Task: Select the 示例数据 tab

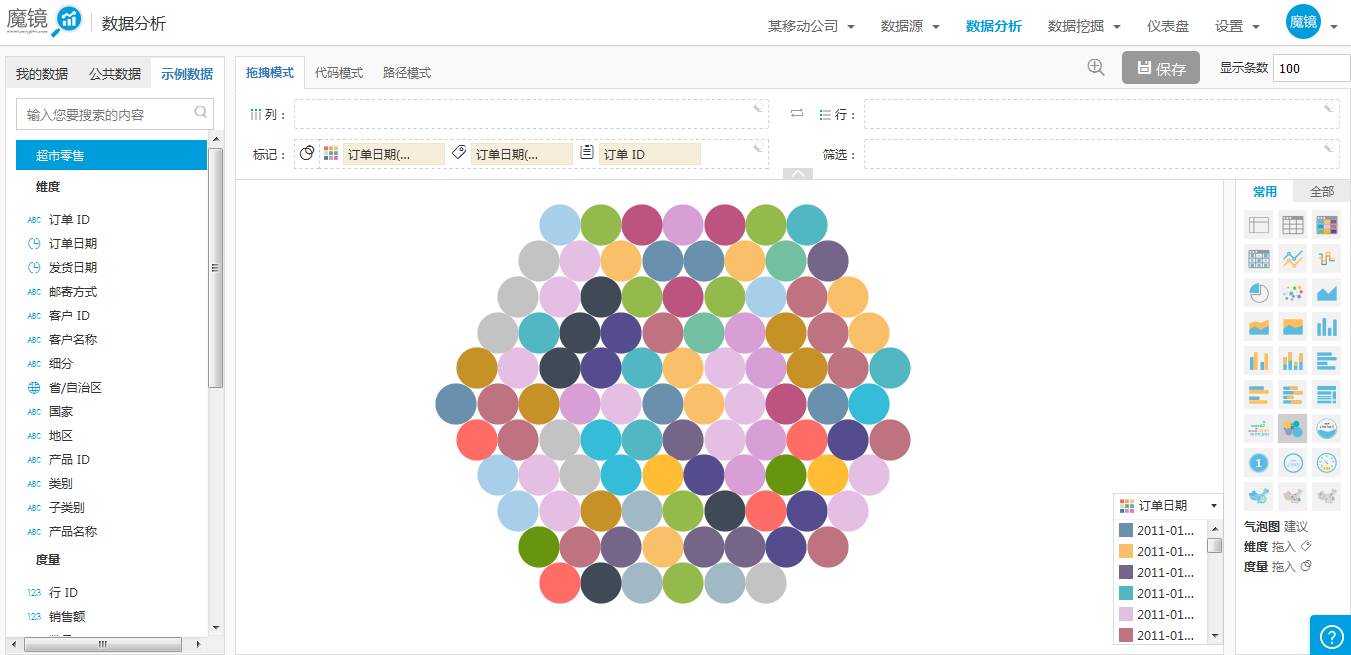Action: click(x=187, y=74)
